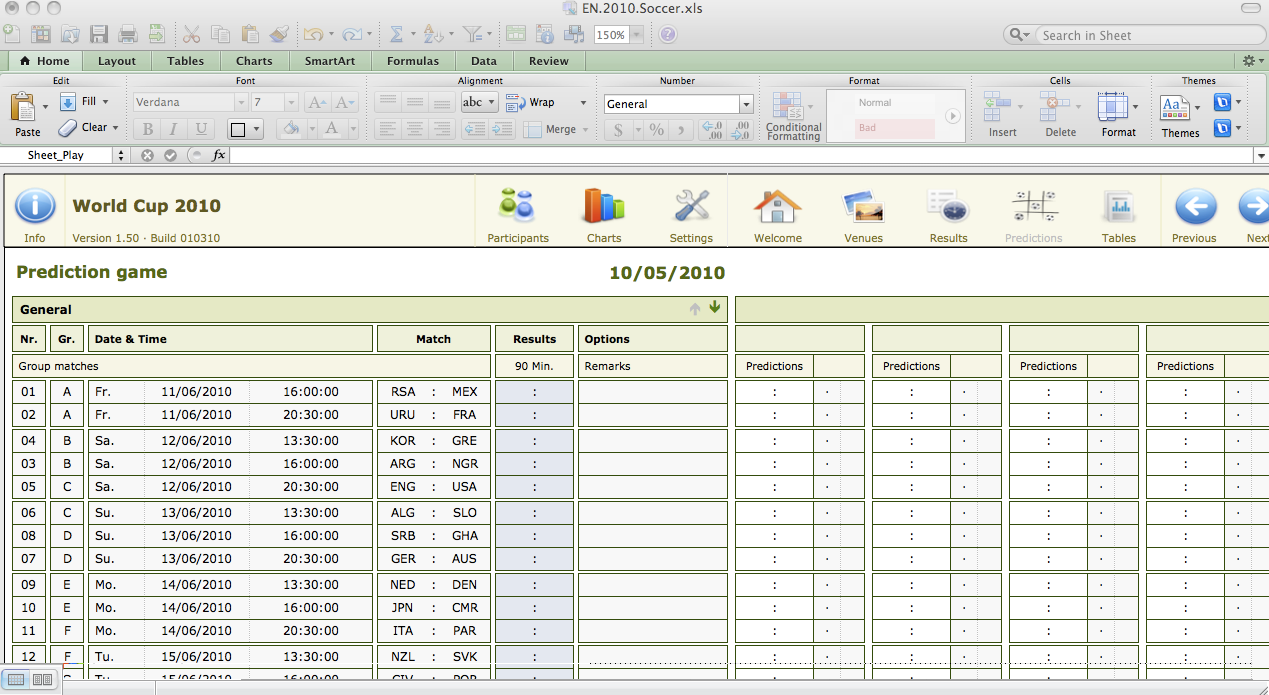
Task: Toggle Wrap text in Alignment group
Action: point(531,102)
